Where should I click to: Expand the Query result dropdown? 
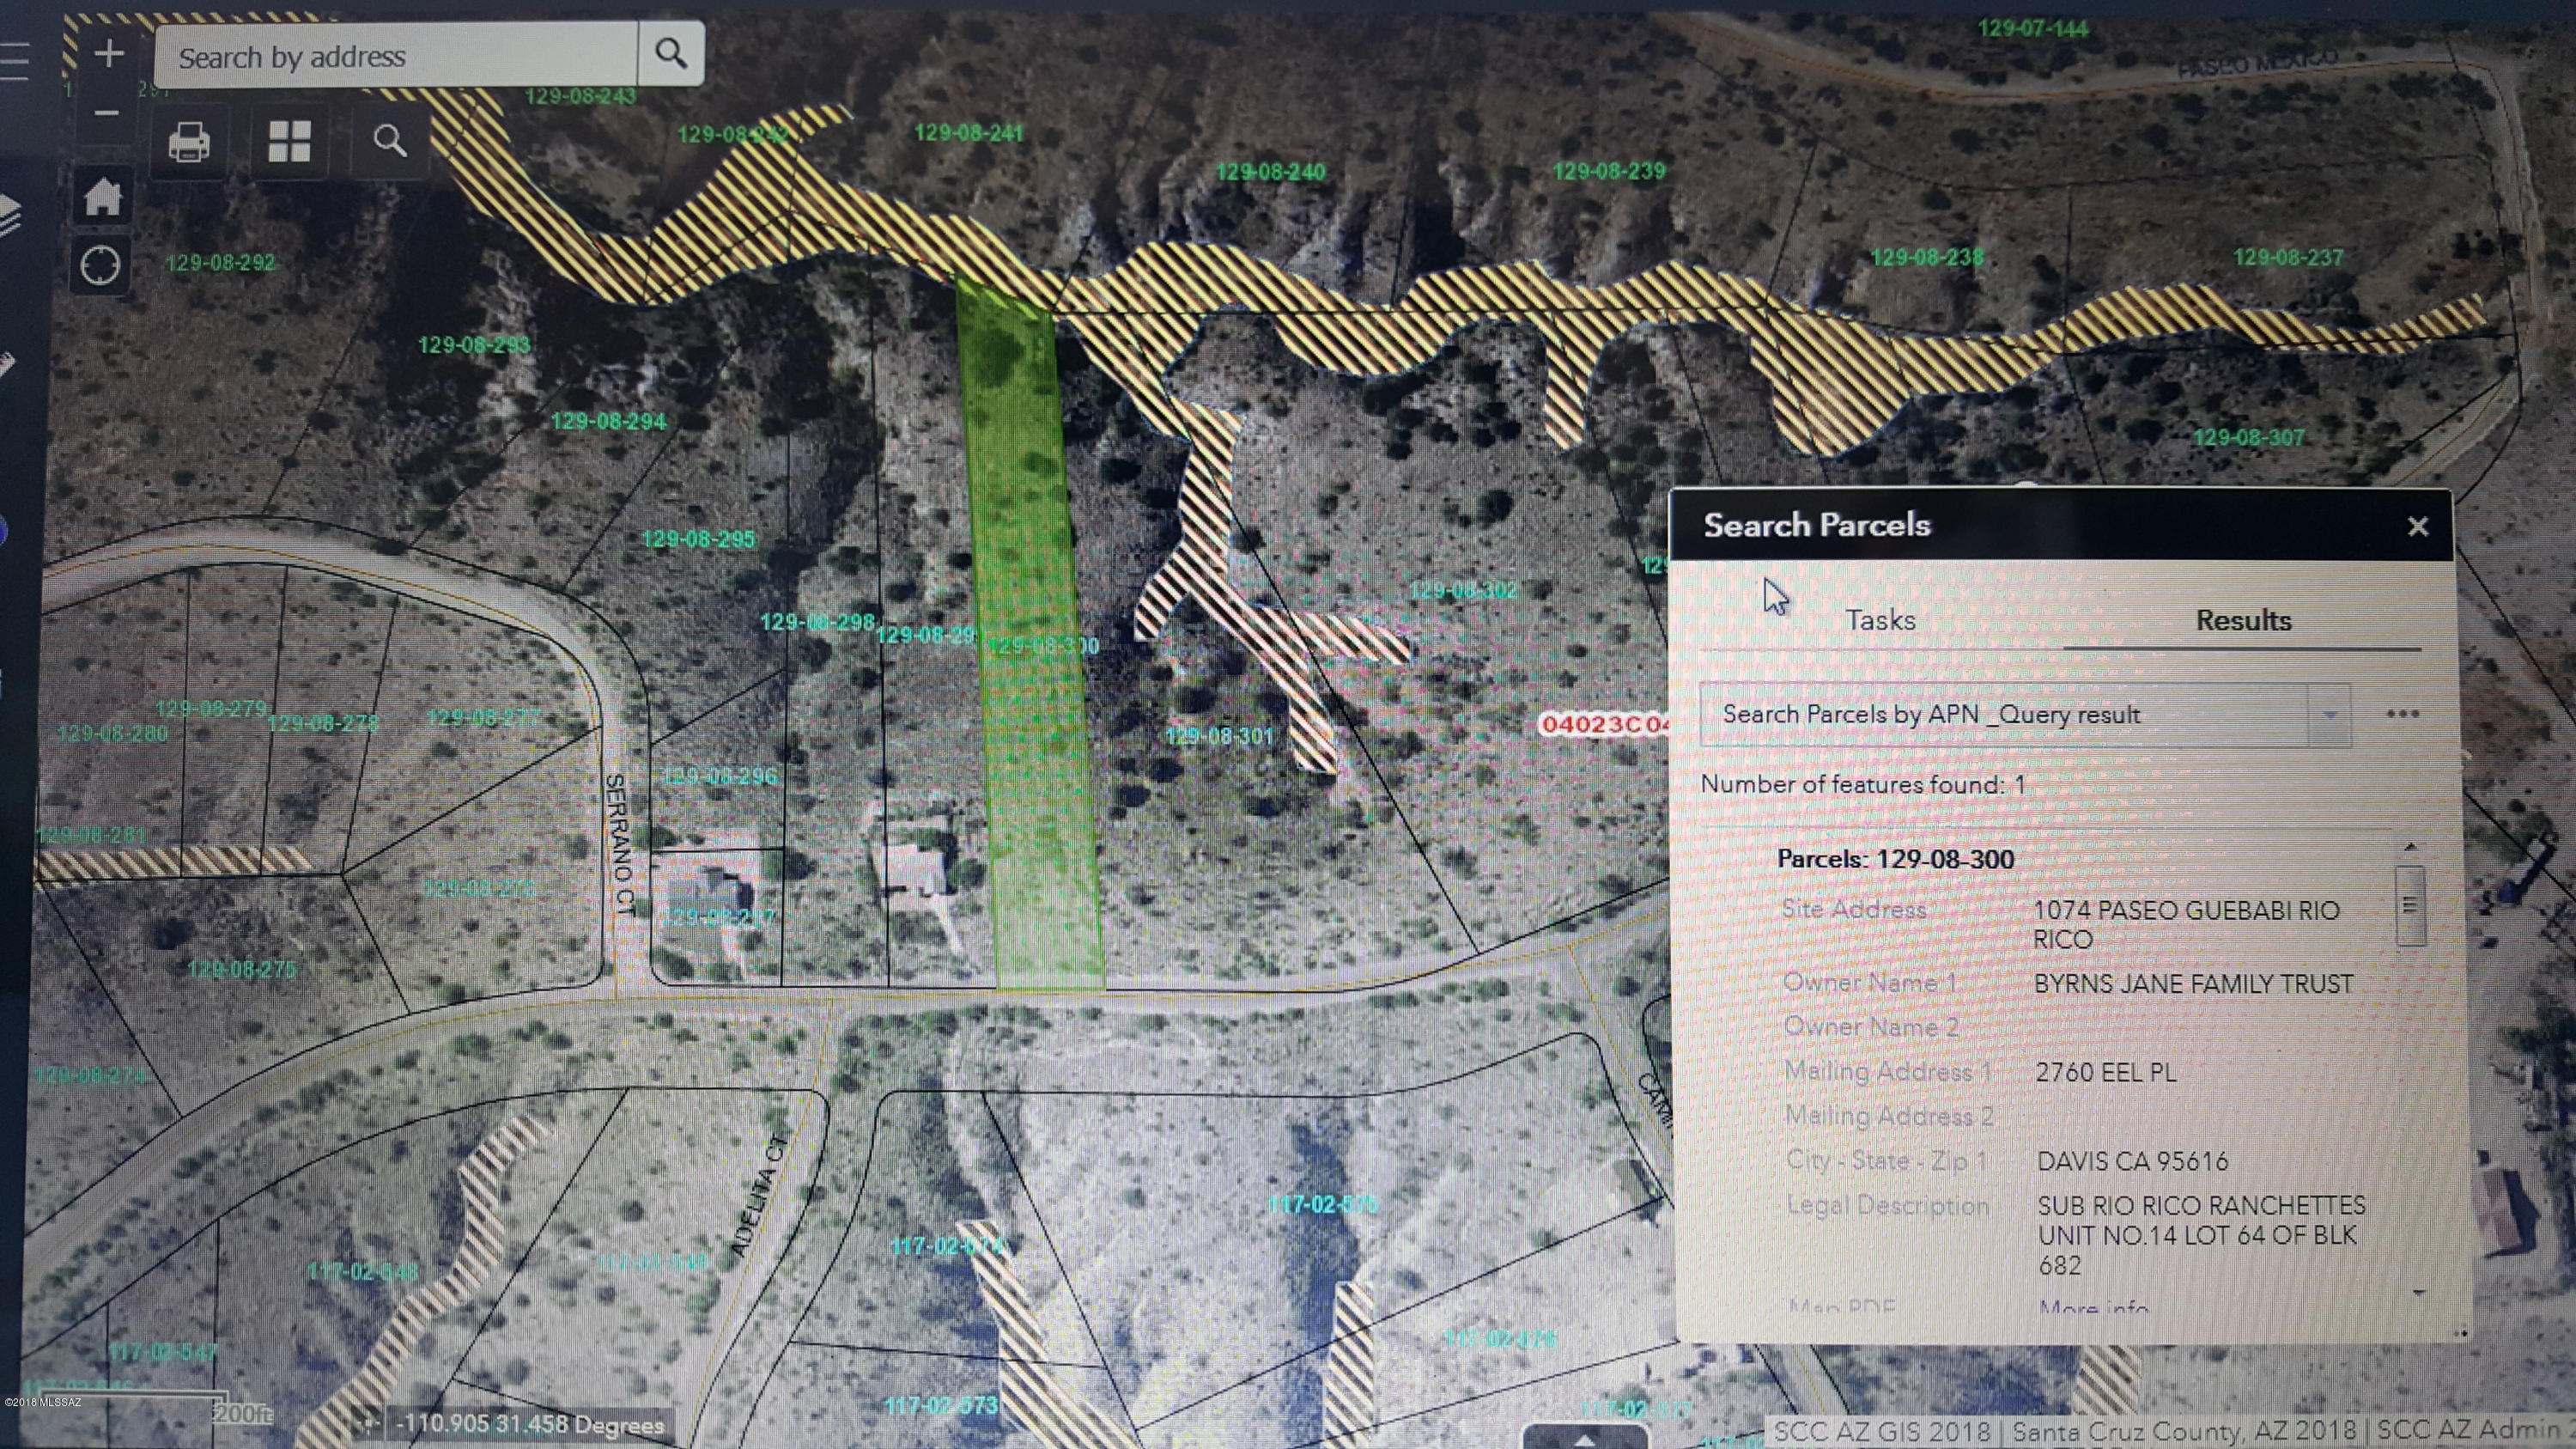[2328, 715]
